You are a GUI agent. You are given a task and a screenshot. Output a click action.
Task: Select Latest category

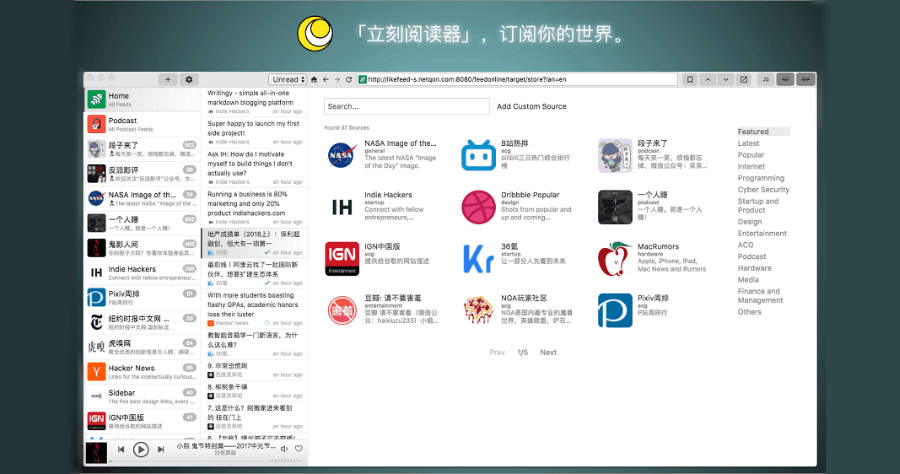[x=748, y=143]
